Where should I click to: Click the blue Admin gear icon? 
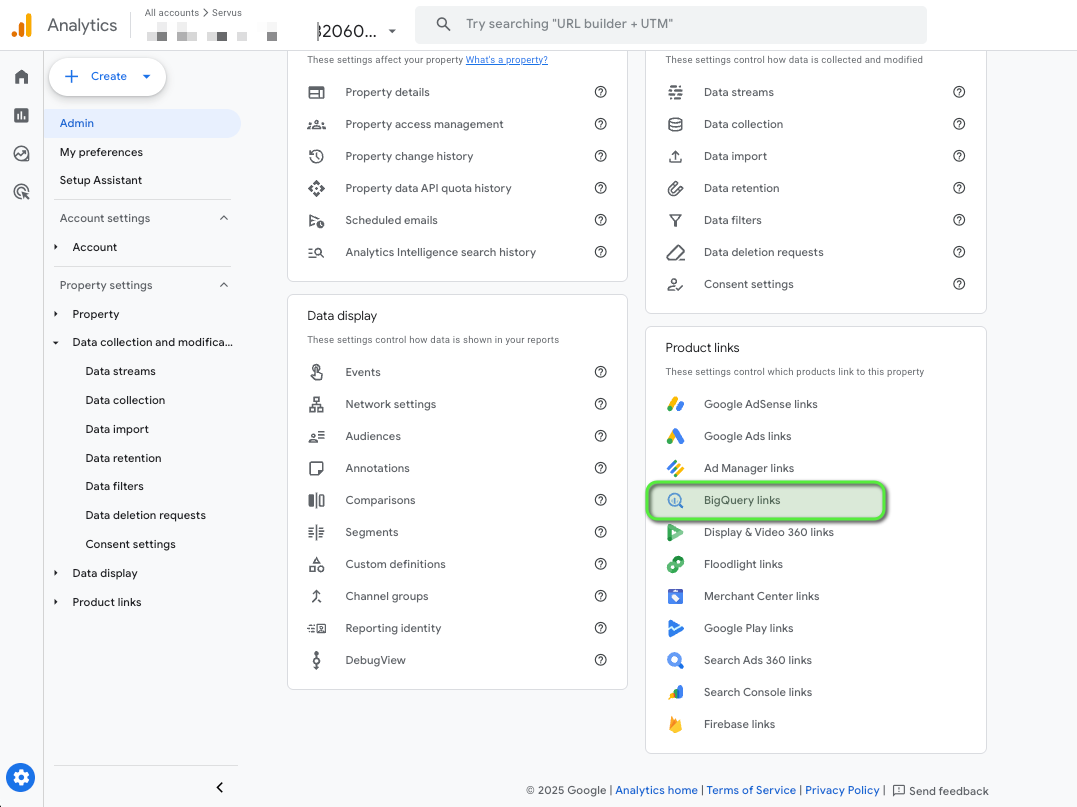pos(21,777)
